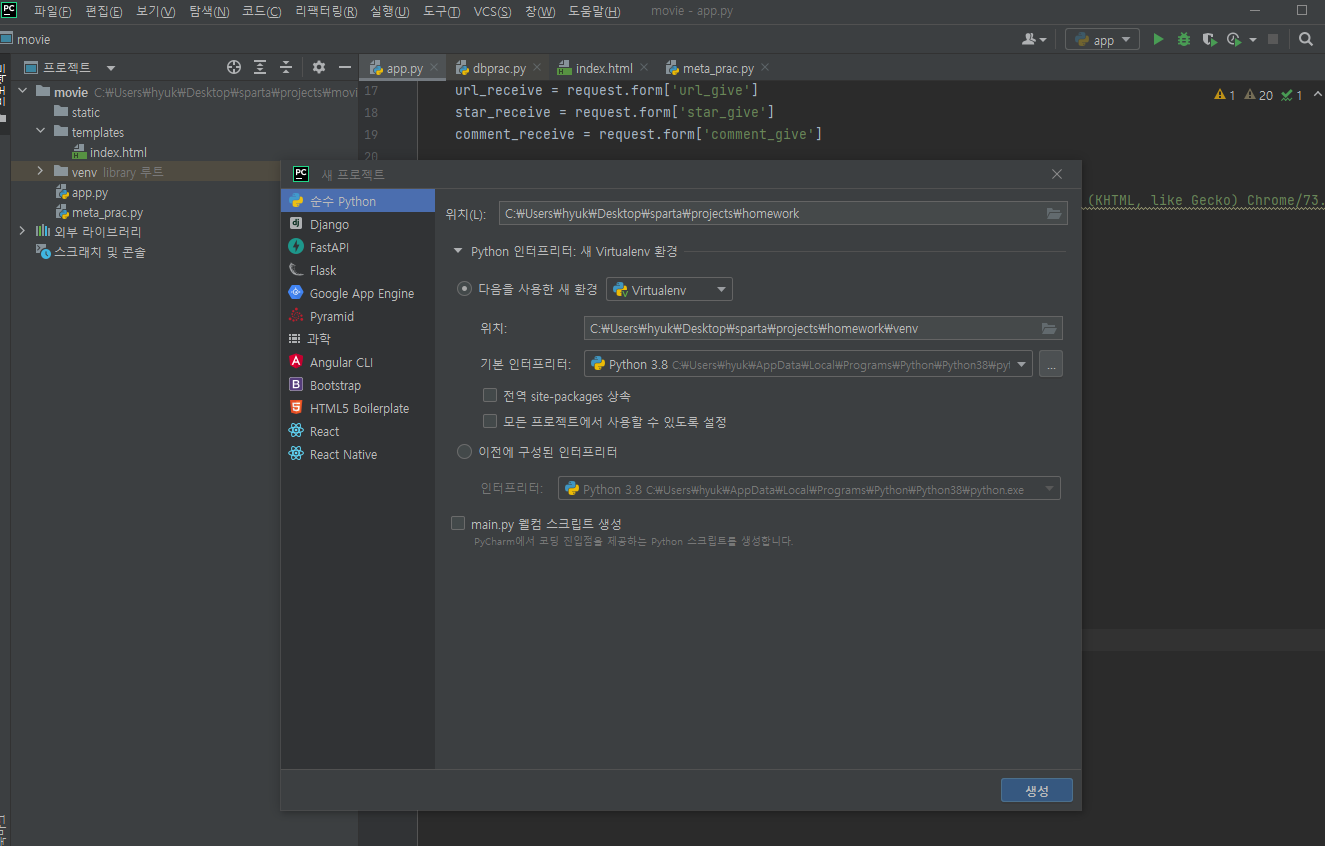Click the yellow warning count 1 indicator
Screen dimensions: 1325x846
pyautogui.click(x=1225, y=95)
